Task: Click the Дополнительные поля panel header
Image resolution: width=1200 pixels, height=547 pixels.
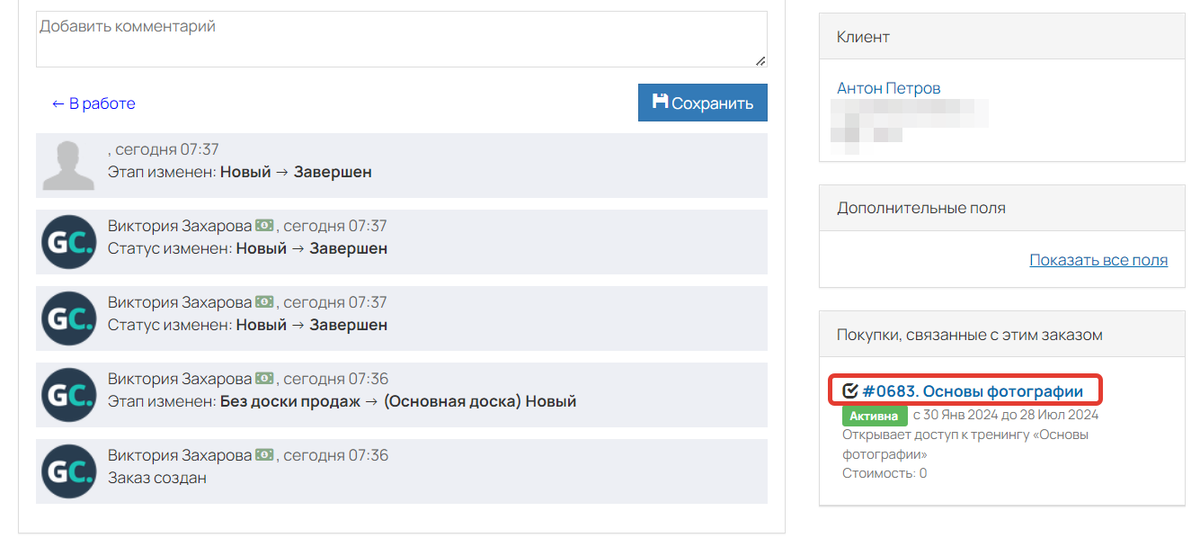Action: coord(1001,208)
